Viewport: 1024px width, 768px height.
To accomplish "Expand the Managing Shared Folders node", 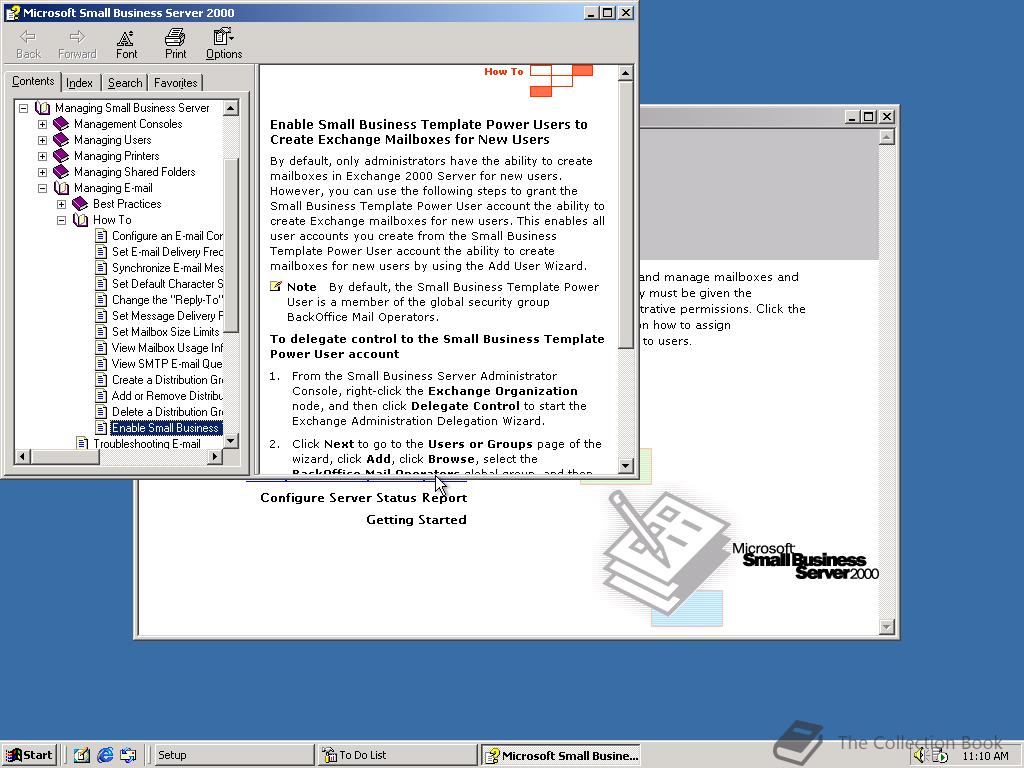I will pyautogui.click(x=42, y=172).
